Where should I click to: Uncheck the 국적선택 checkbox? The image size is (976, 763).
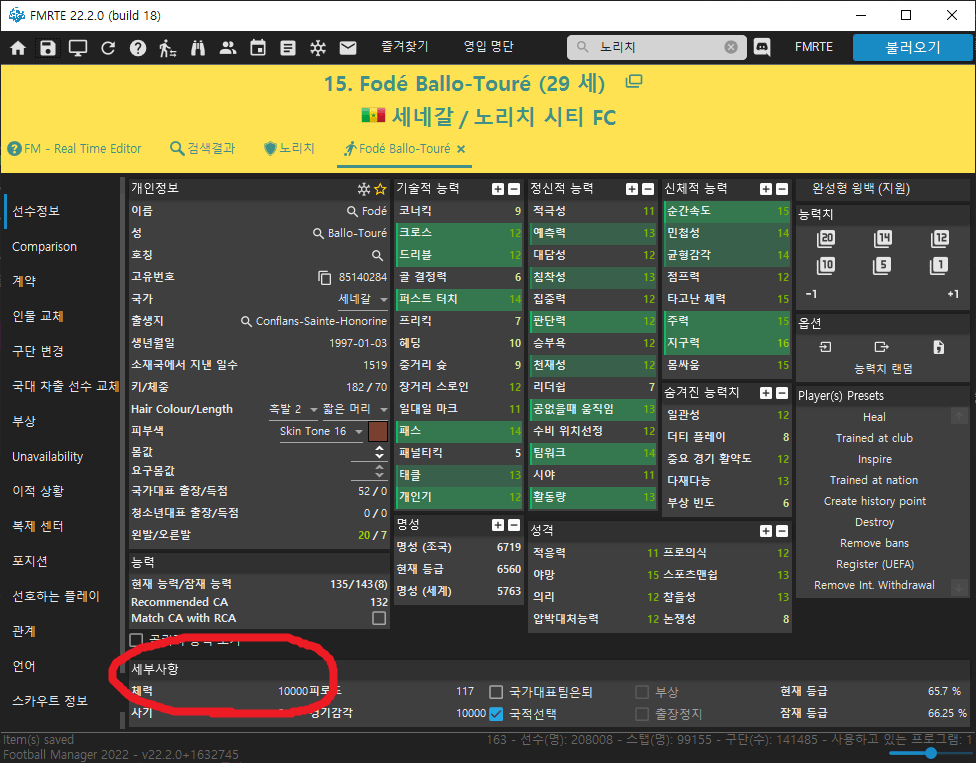click(496, 714)
